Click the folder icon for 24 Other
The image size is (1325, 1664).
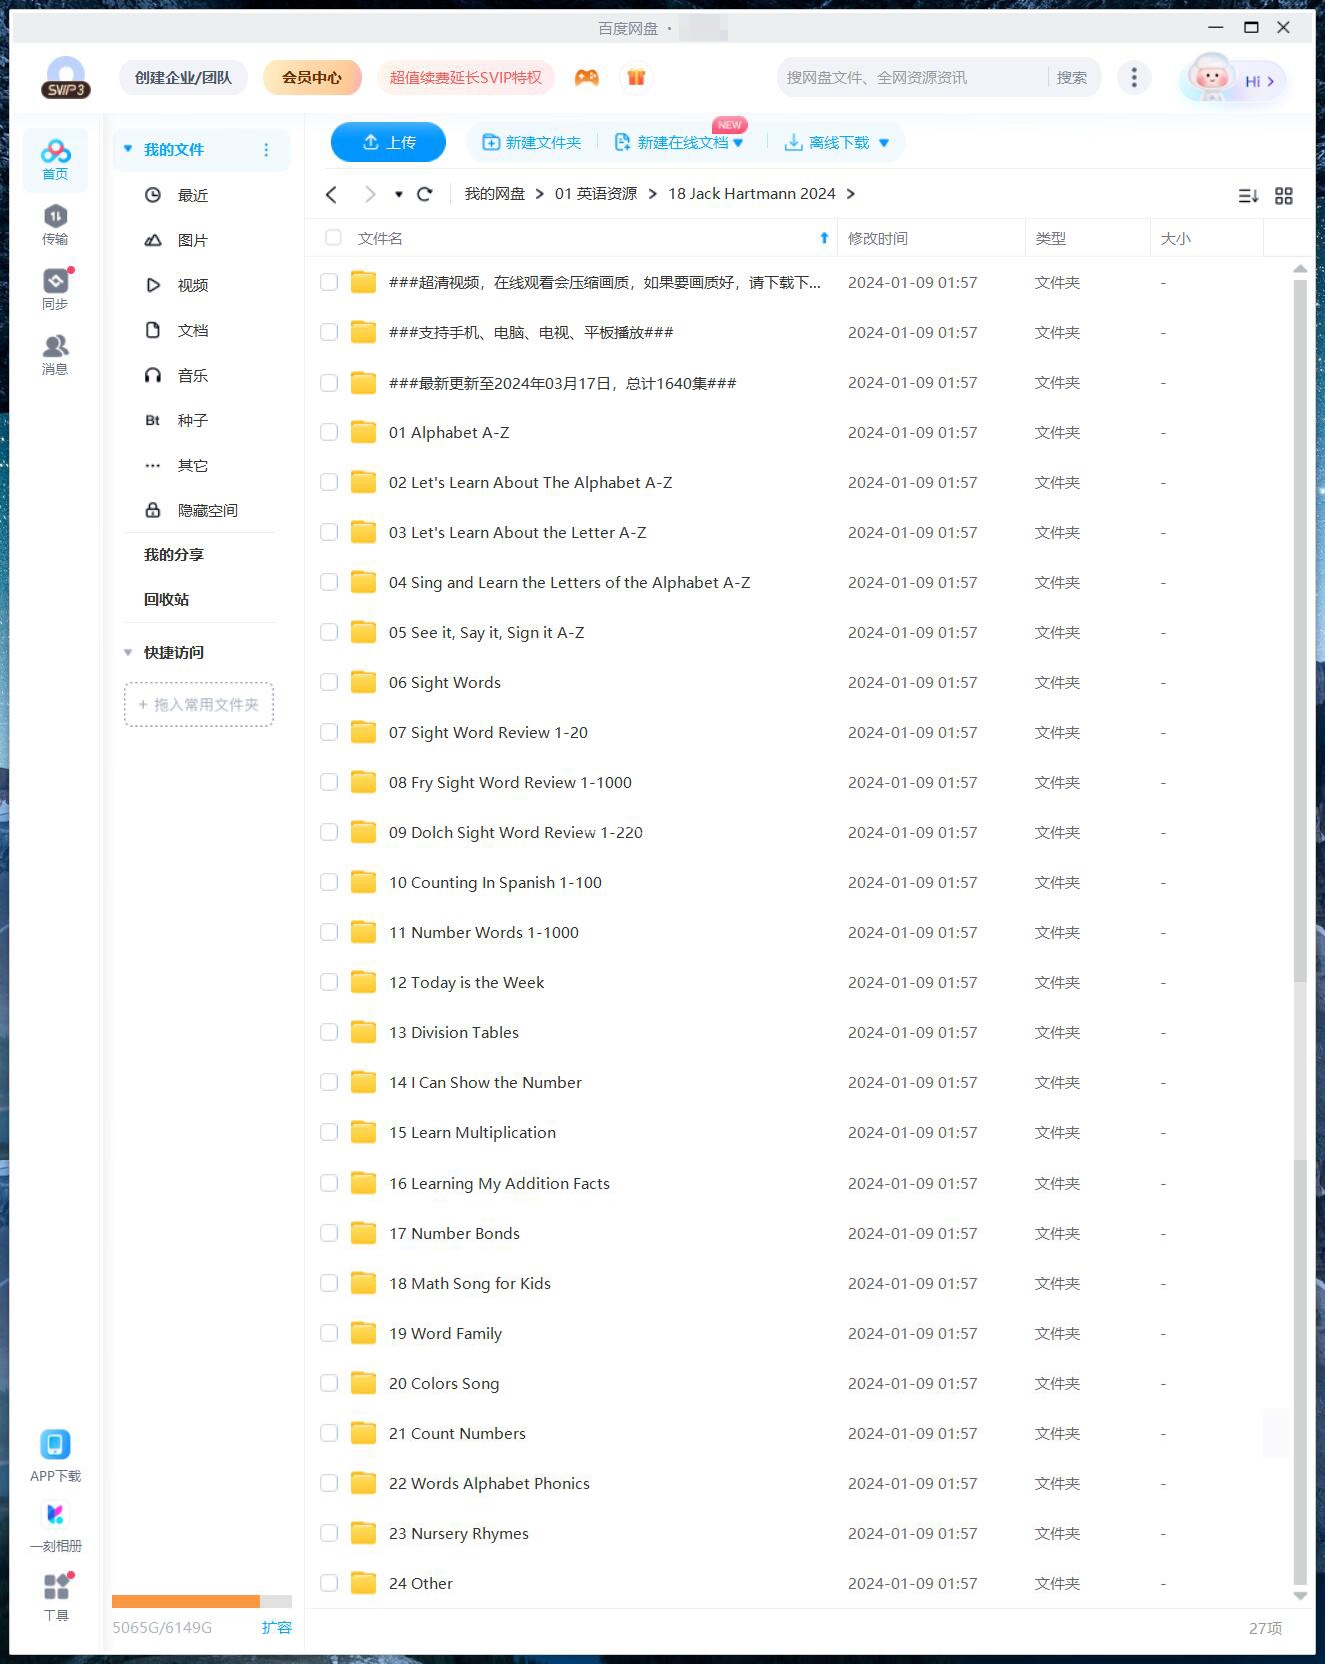tap(364, 1583)
